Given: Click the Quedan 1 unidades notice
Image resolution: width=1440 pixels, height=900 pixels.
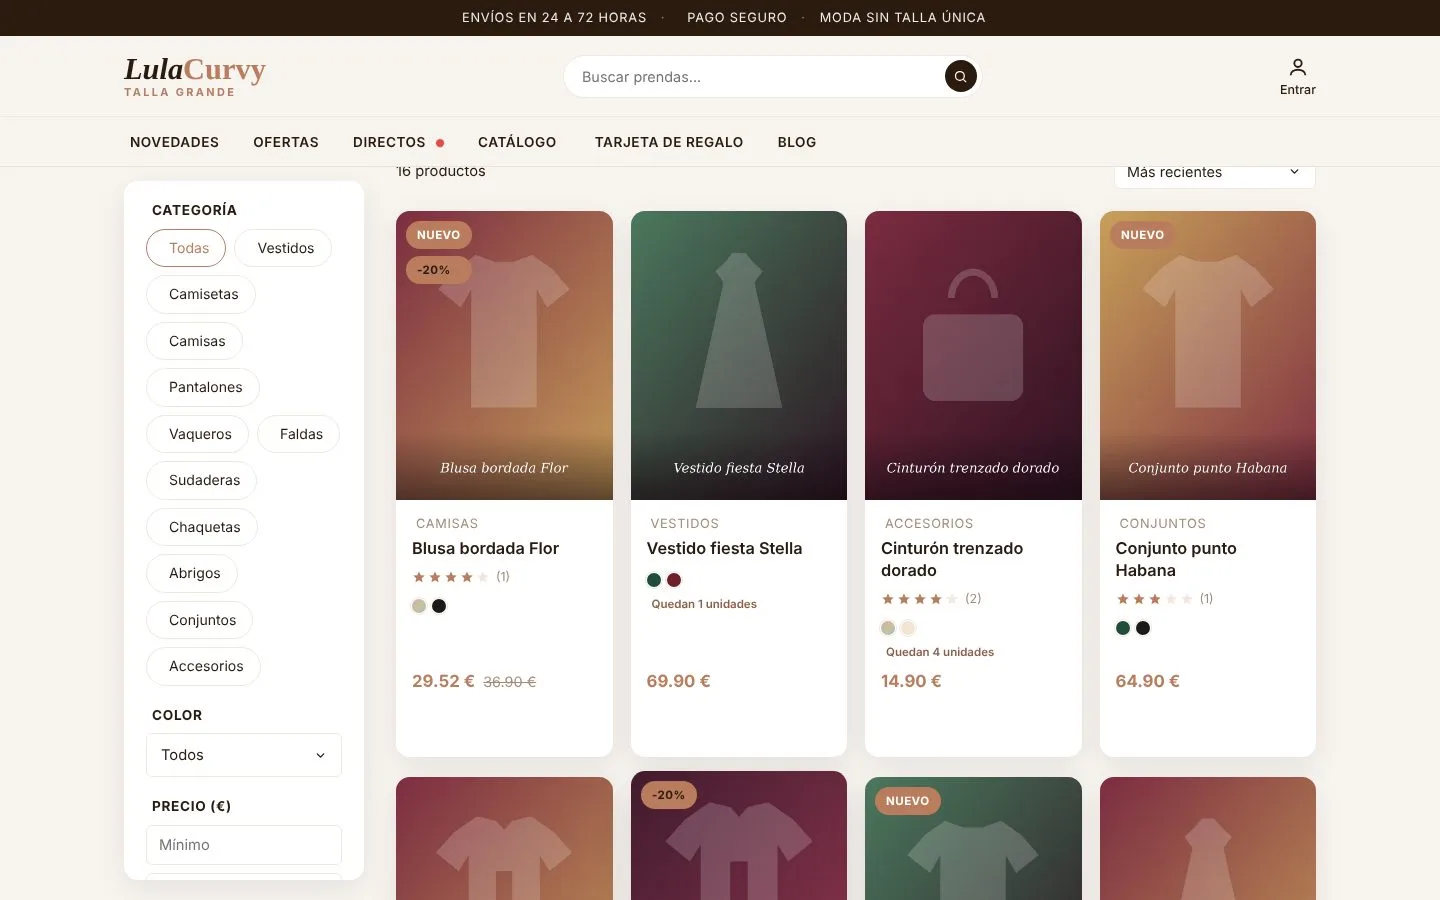Looking at the screenshot, I should tap(704, 604).
